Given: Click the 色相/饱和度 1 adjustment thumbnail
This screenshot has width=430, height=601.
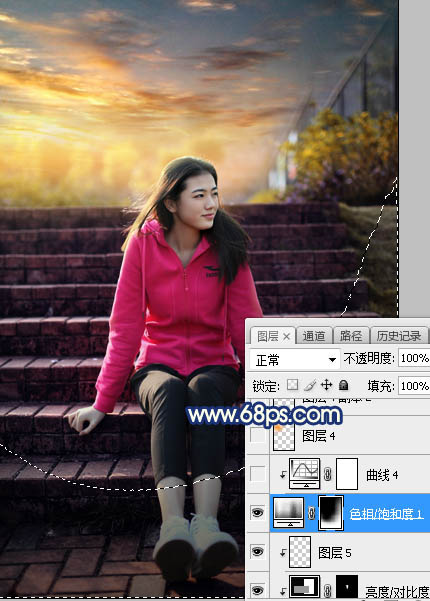Looking at the screenshot, I should pos(289,512).
